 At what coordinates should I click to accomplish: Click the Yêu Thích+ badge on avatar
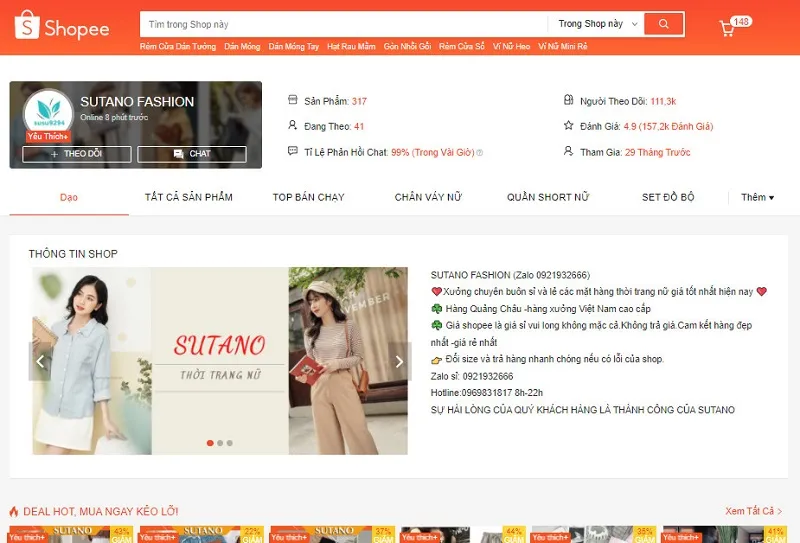48,136
